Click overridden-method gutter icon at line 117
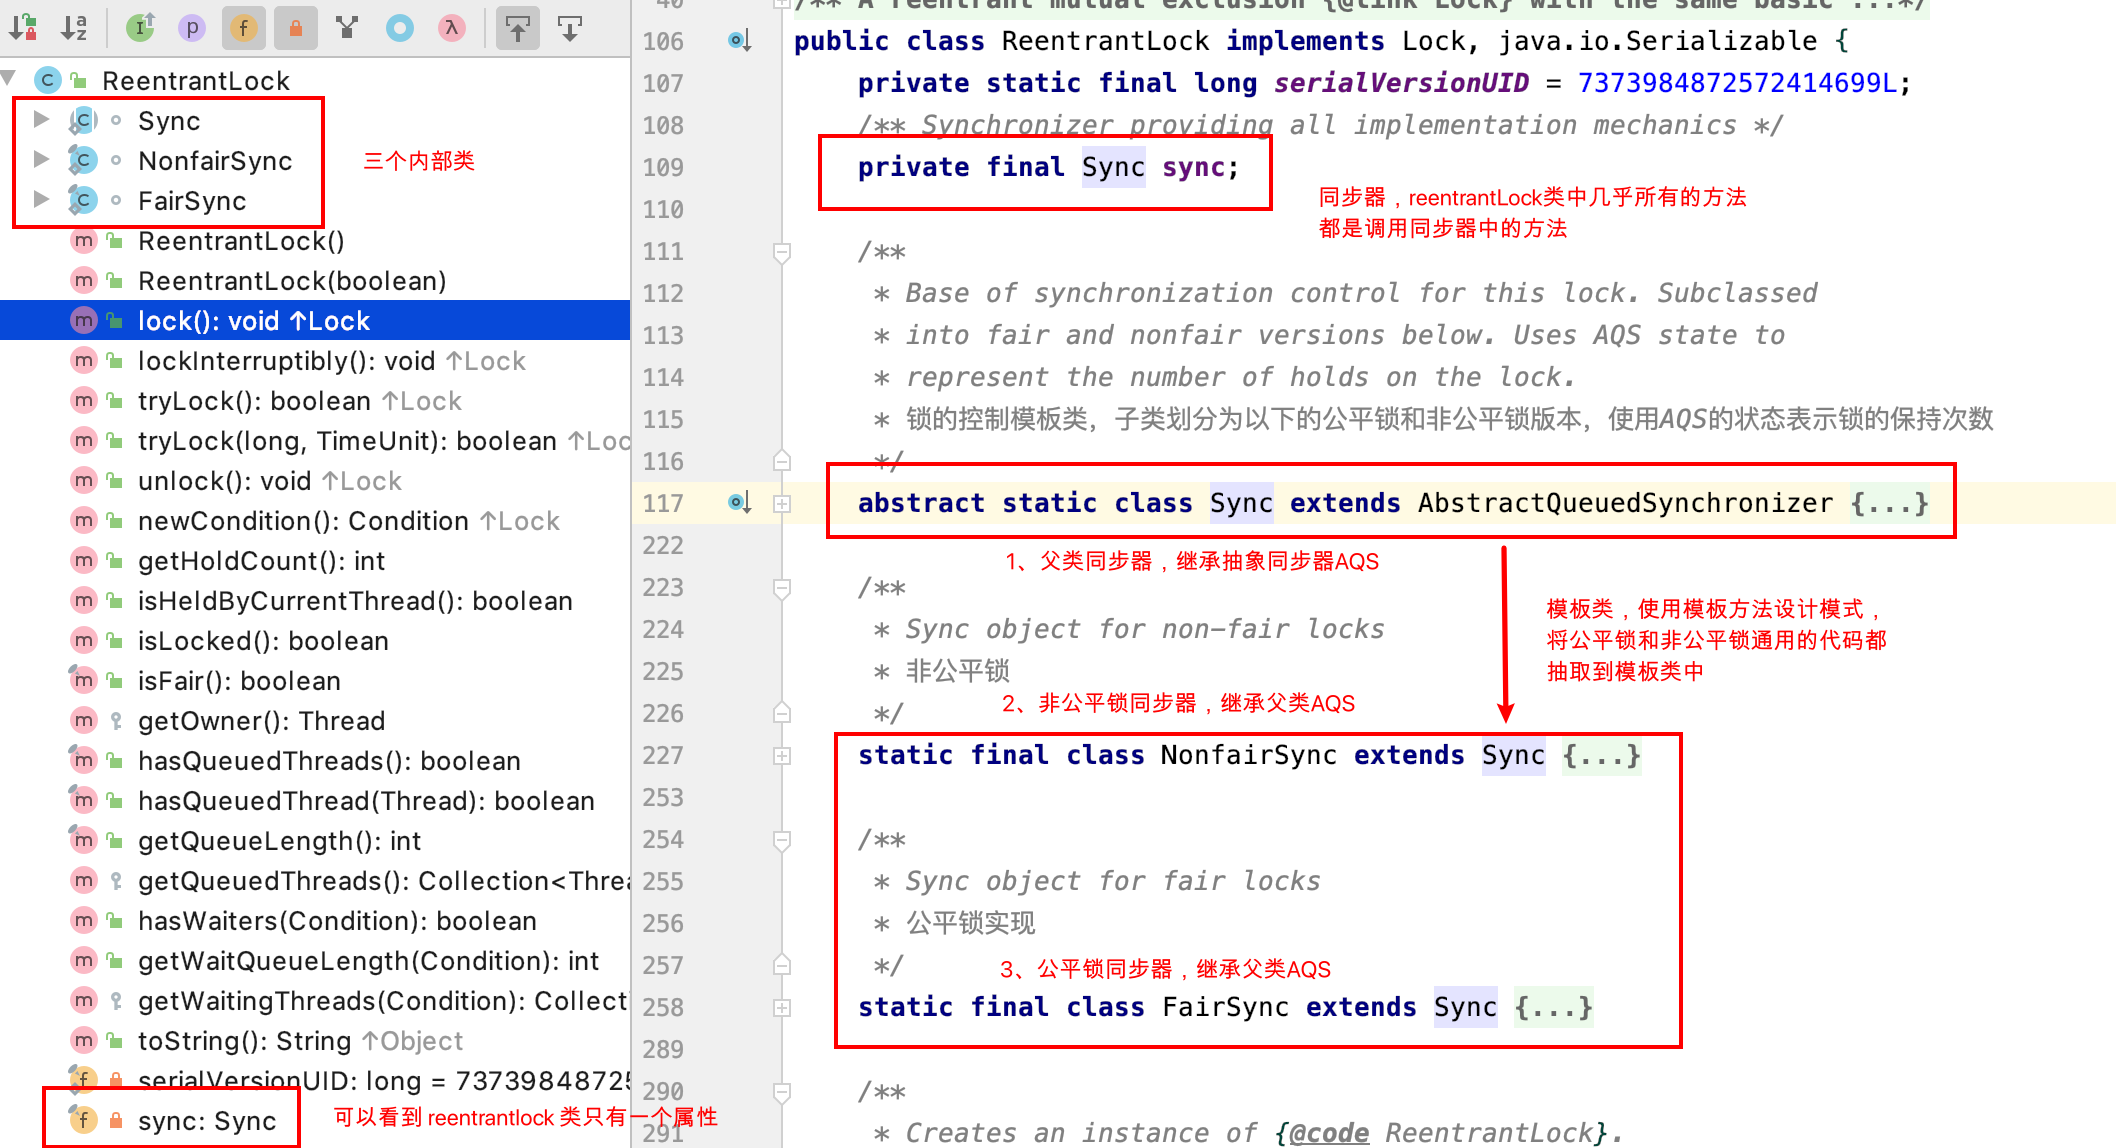Image resolution: width=2116 pixels, height=1148 pixels. click(738, 502)
